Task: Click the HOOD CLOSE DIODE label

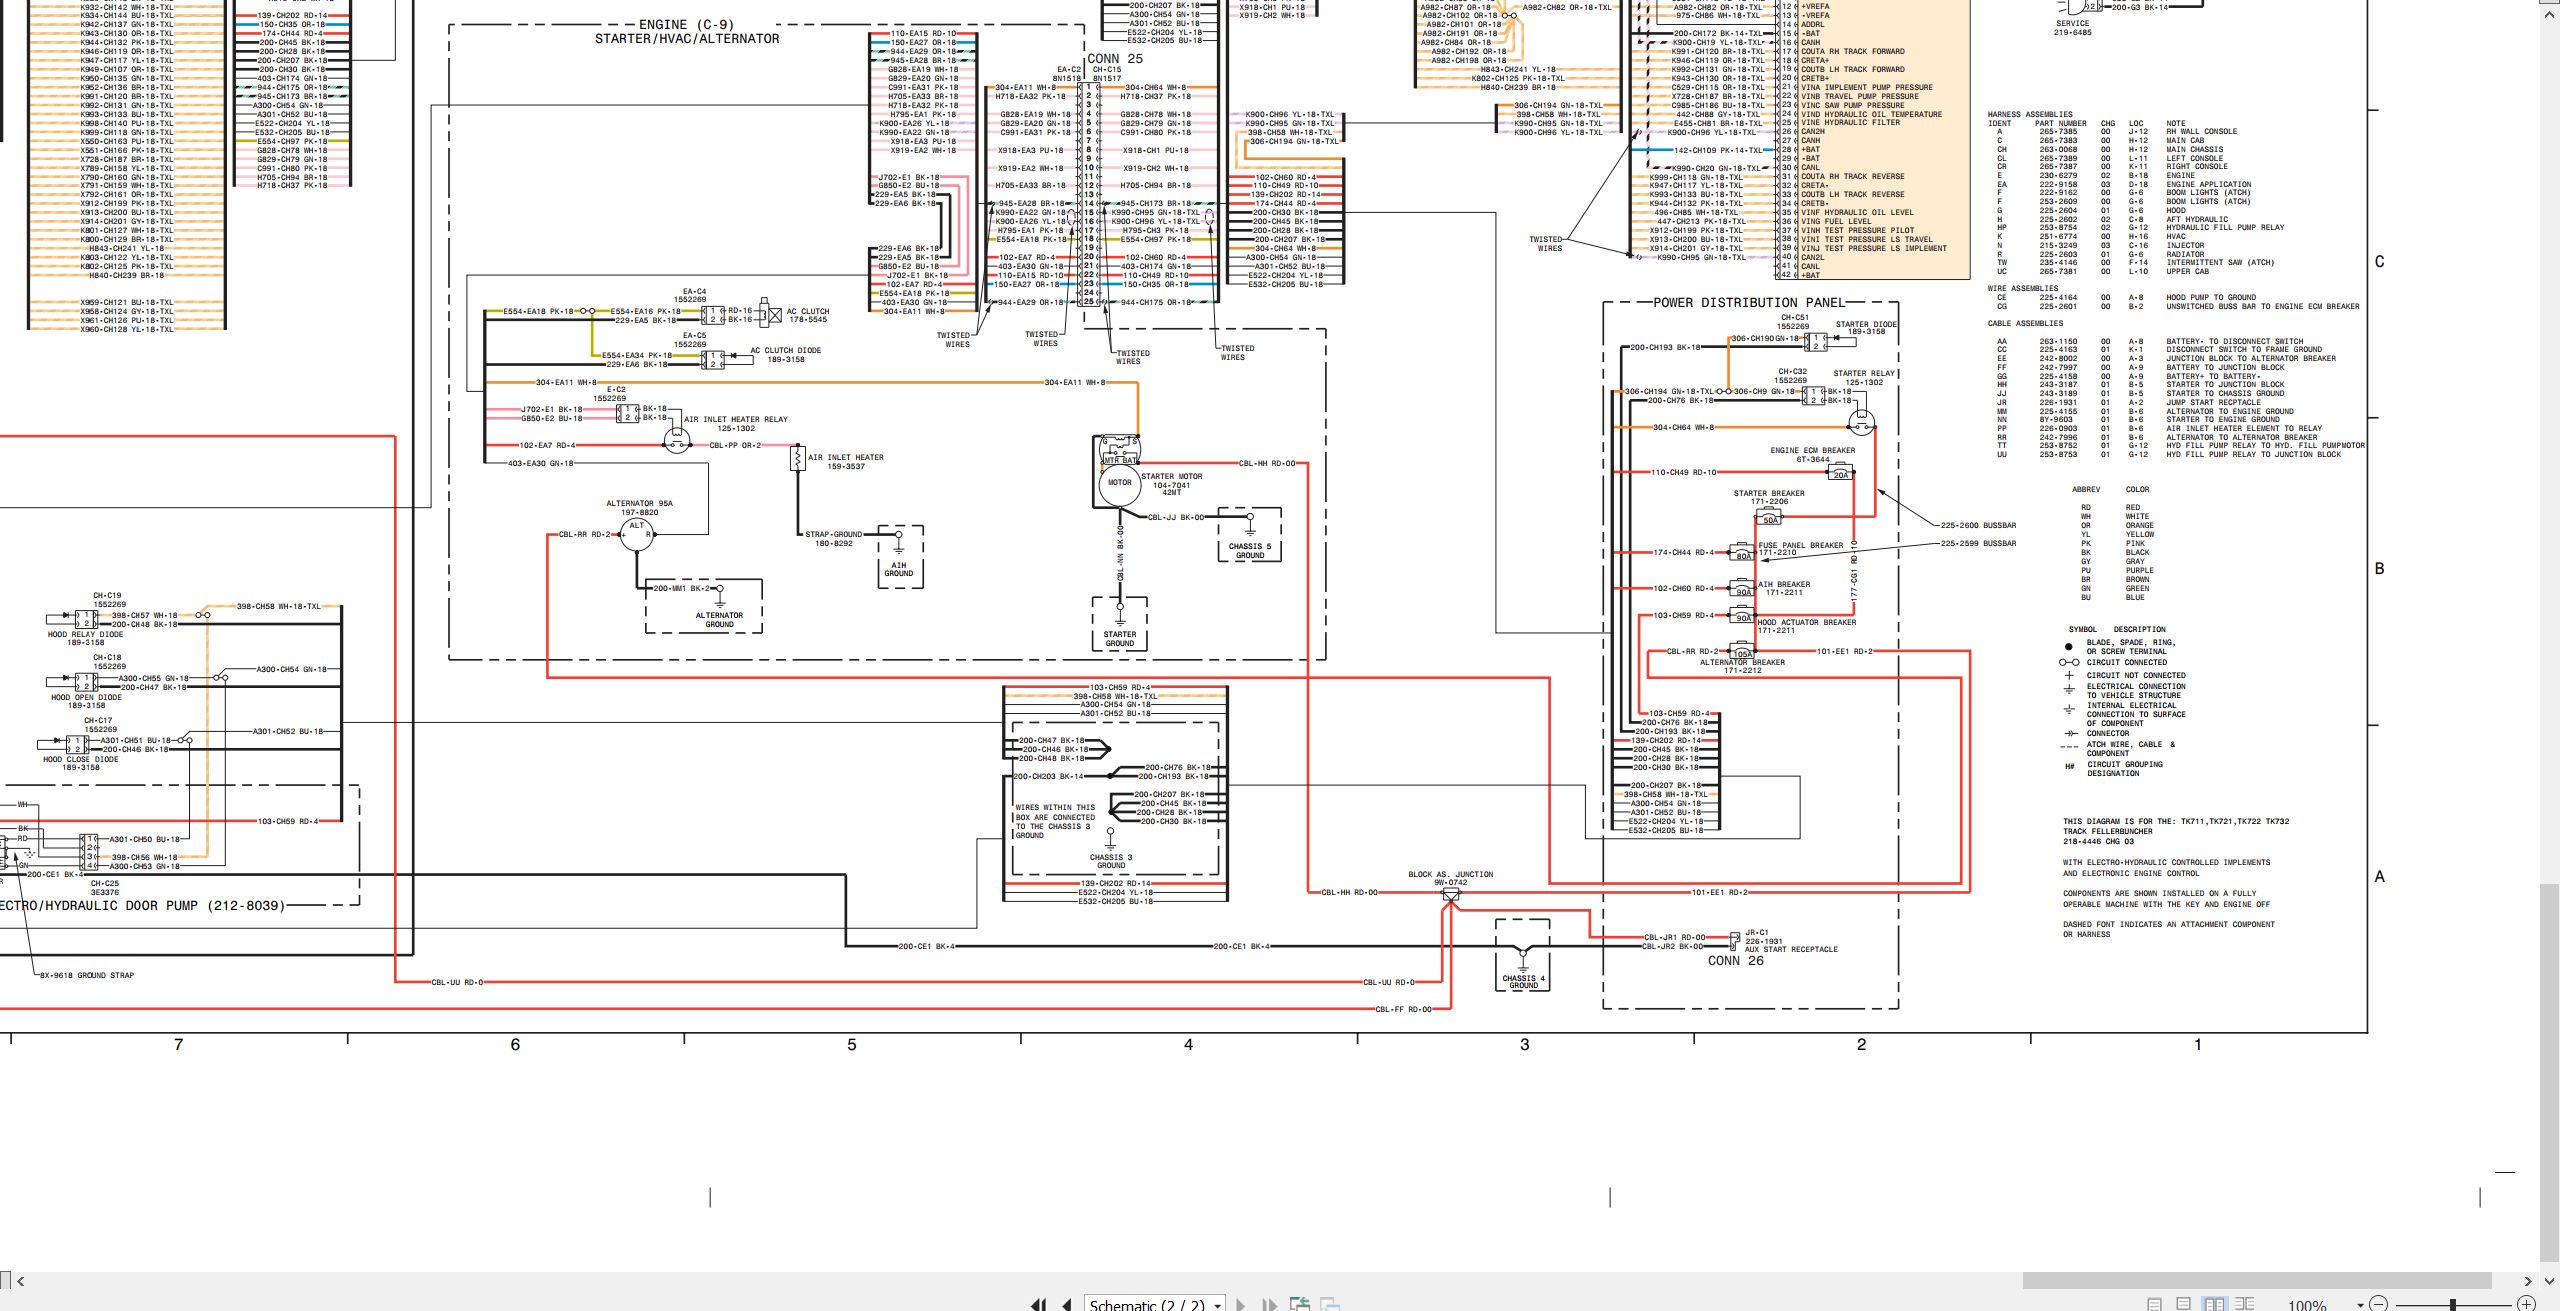Action: (80, 760)
